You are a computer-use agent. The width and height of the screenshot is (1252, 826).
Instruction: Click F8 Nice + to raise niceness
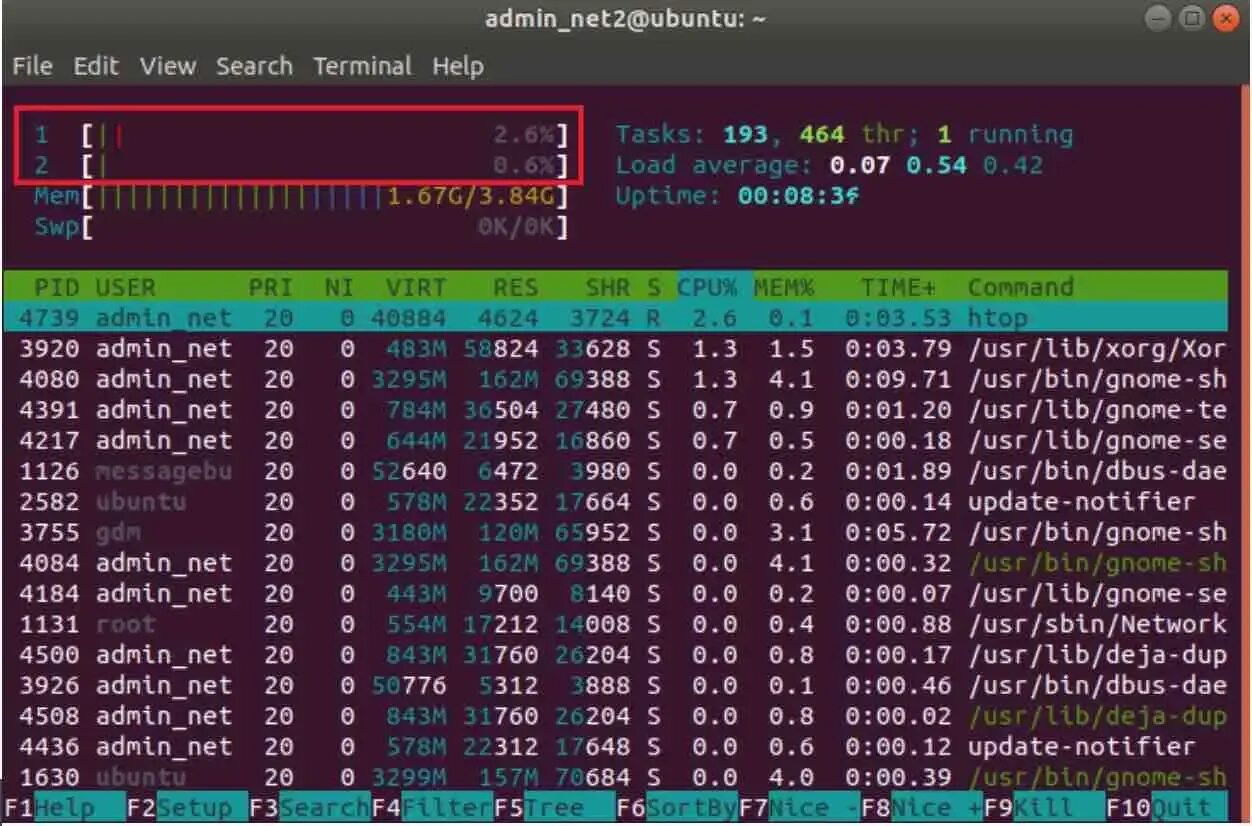[x=921, y=808]
